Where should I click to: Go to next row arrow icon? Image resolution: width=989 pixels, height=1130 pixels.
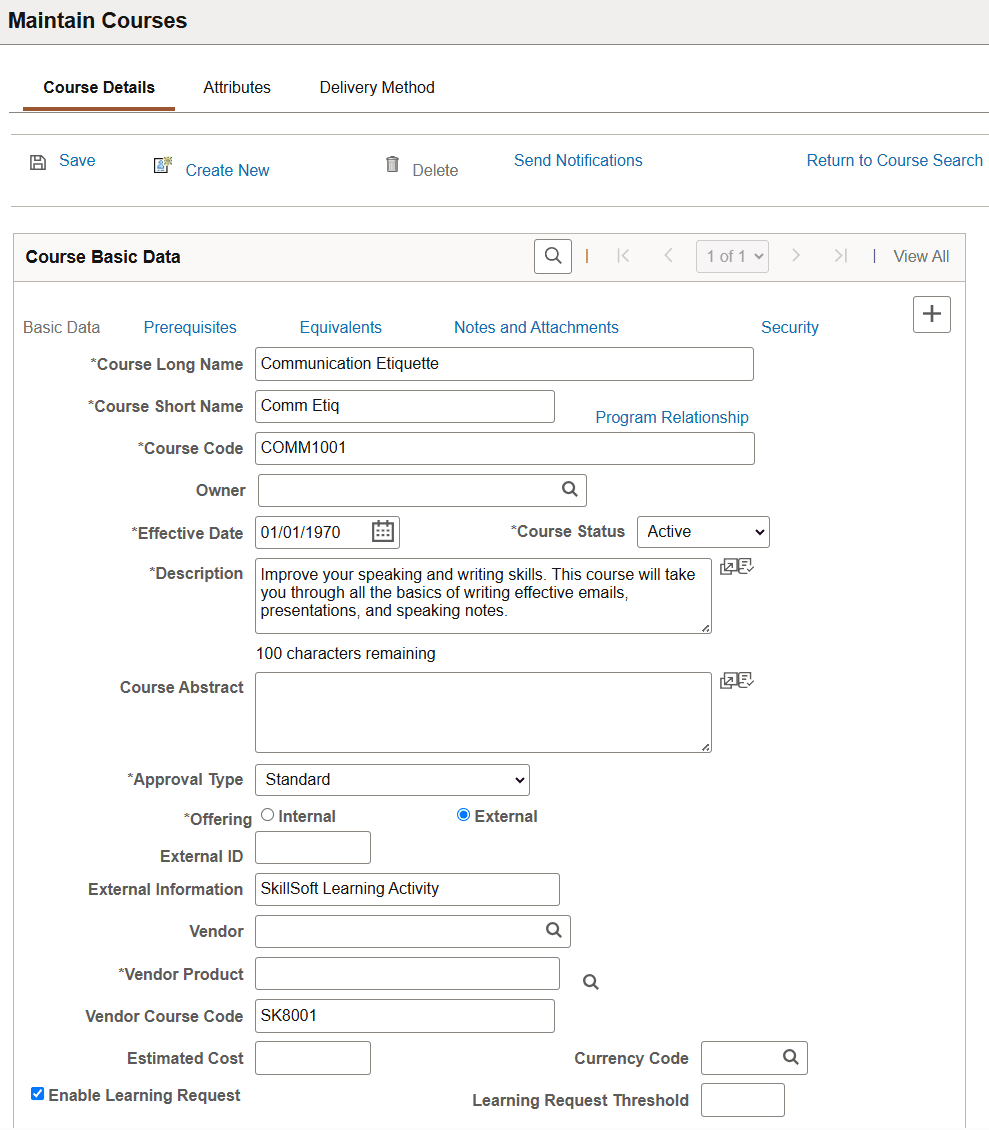(796, 256)
